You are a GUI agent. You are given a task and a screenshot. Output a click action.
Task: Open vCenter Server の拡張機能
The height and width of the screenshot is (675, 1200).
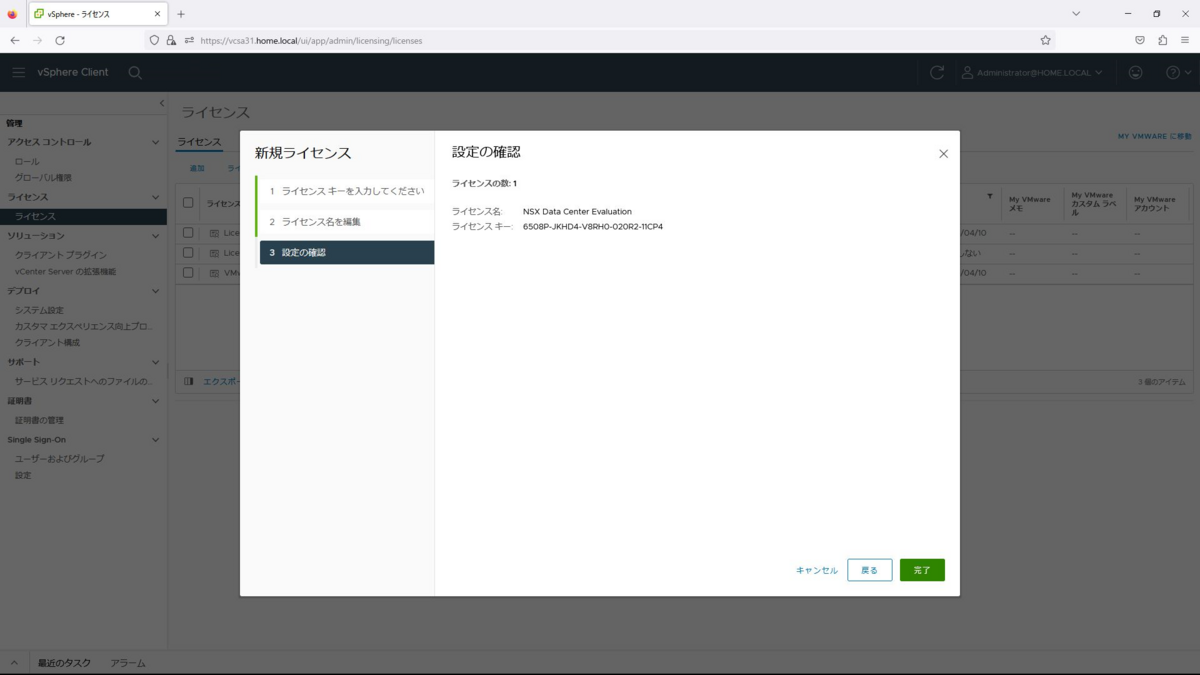[65, 271]
